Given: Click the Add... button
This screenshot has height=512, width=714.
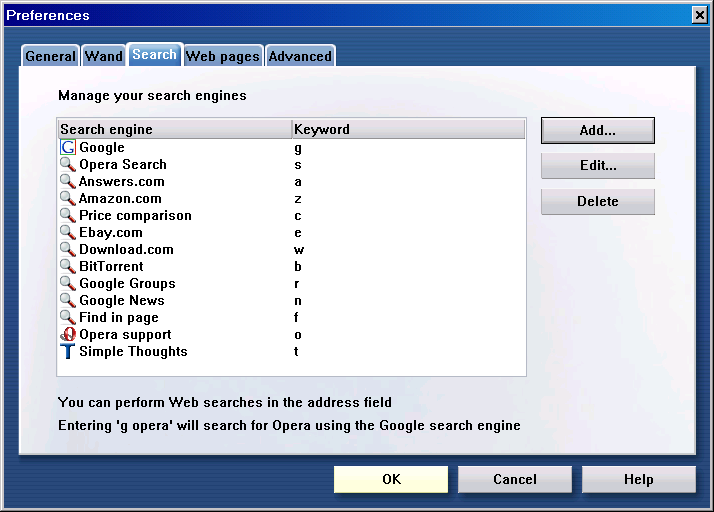Looking at the screenshot, I should pyautogui.click(x=597, y=130).
